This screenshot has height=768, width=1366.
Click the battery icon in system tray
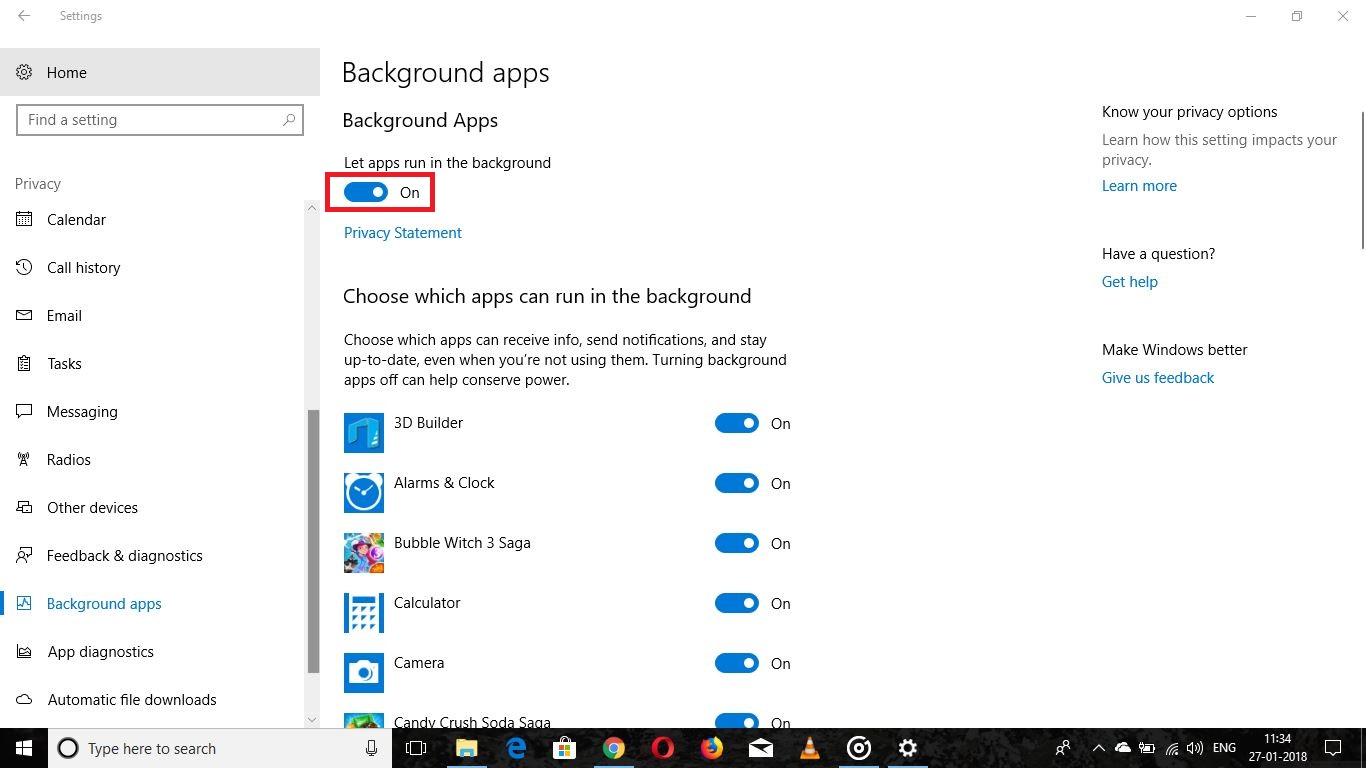point(1147,748)
